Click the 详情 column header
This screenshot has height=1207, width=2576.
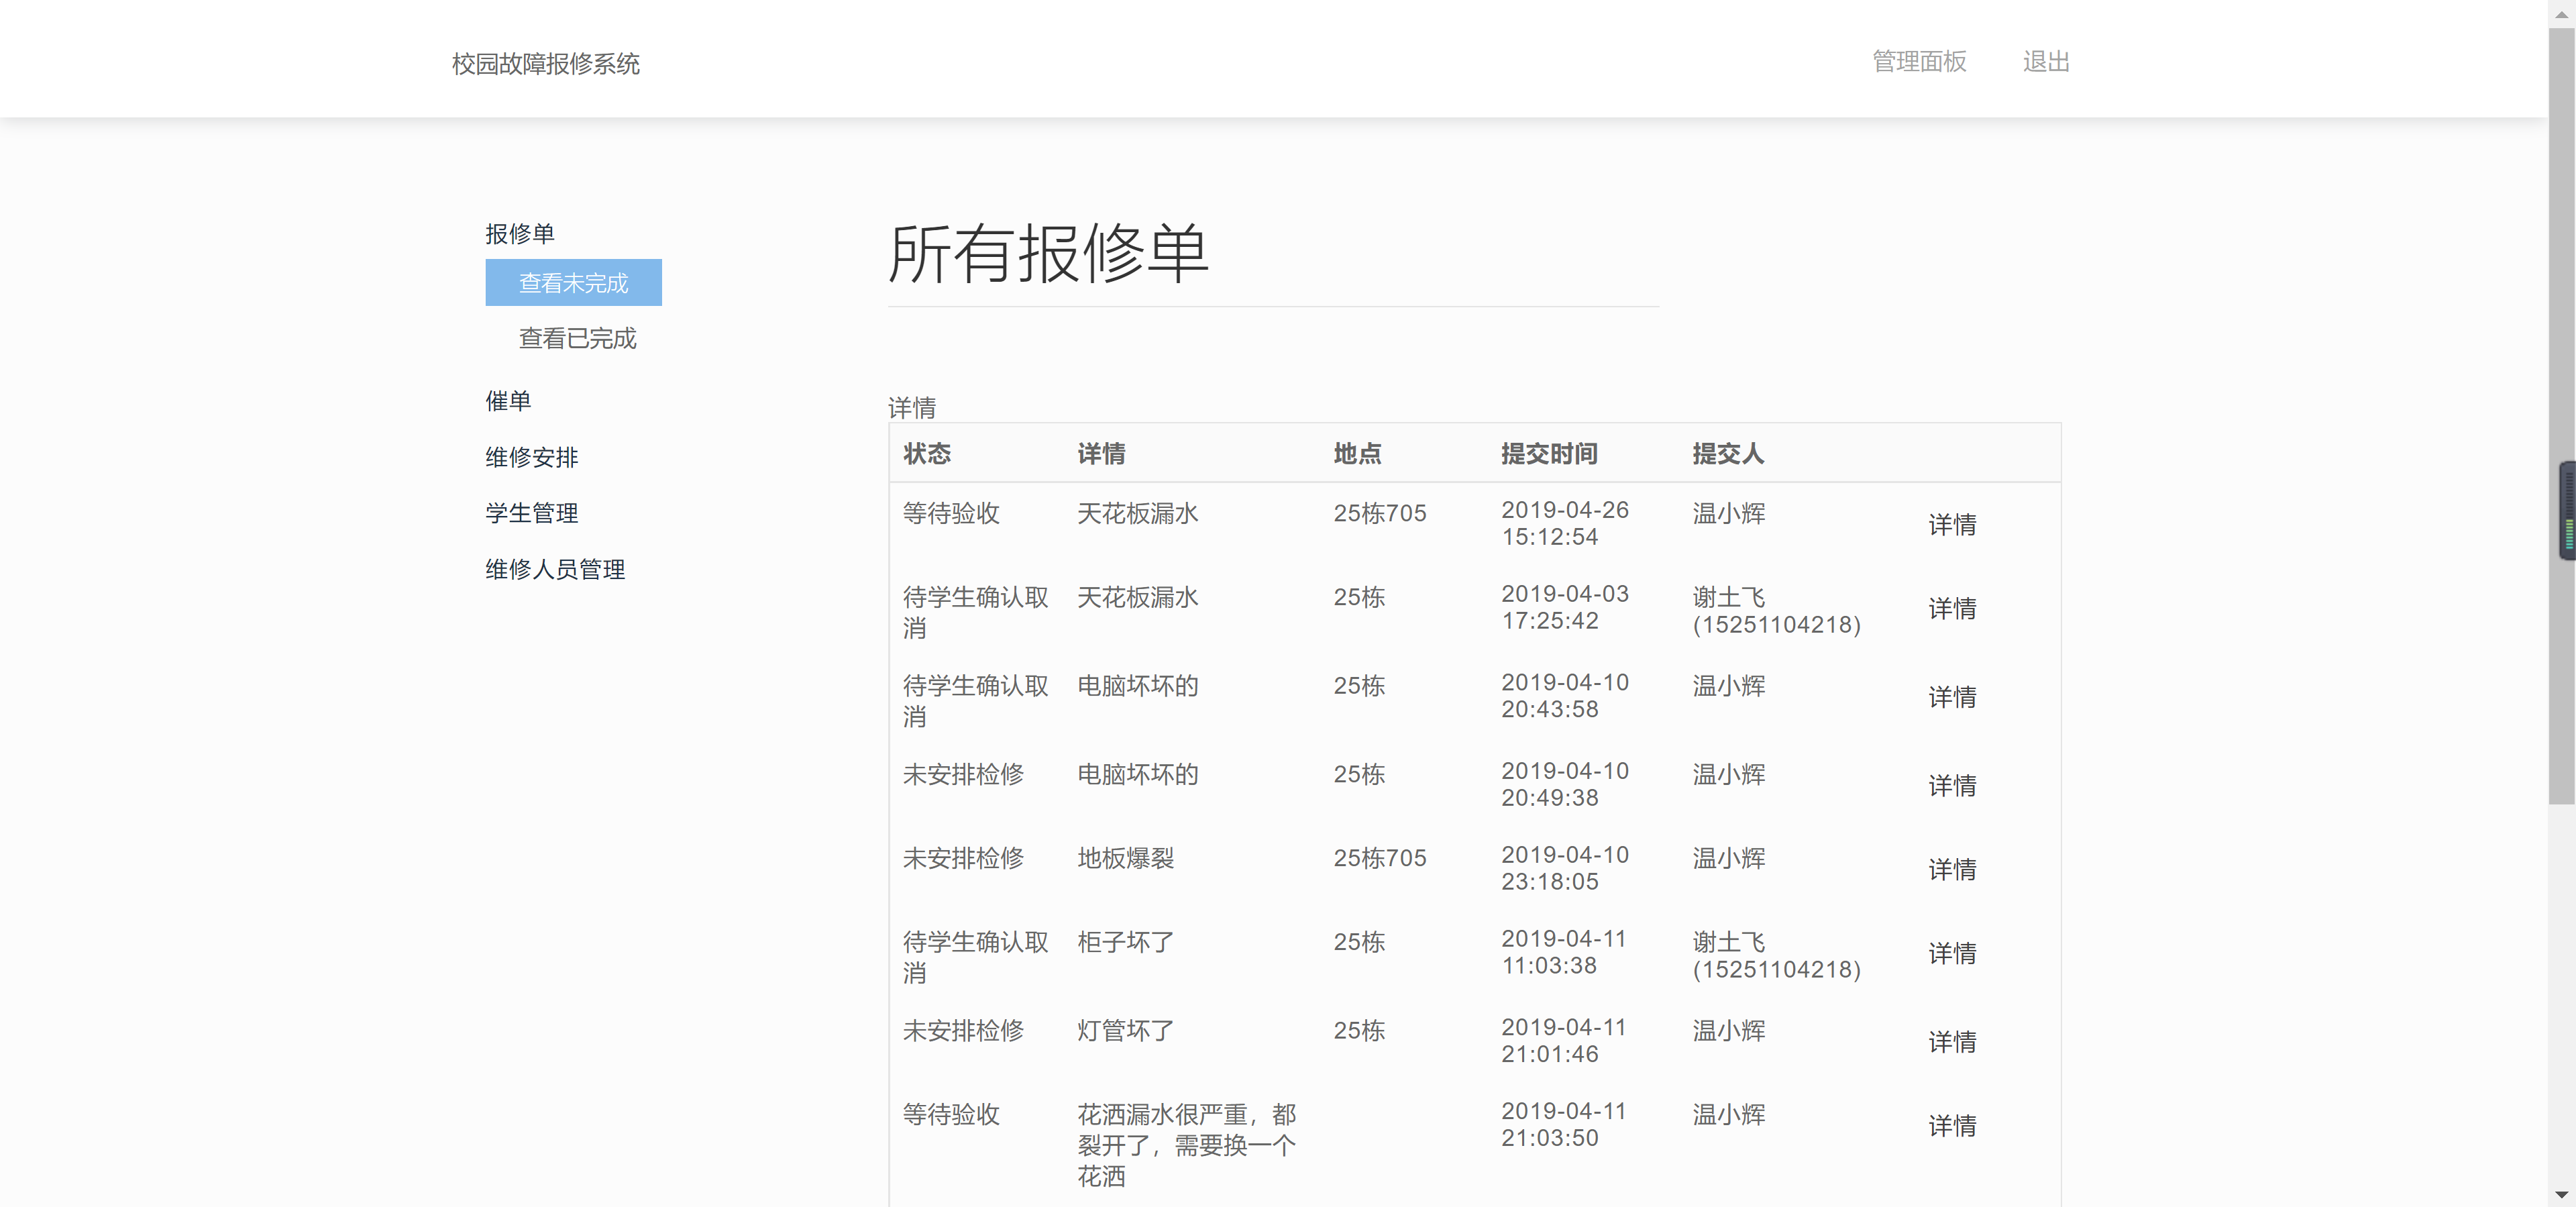[1101, 453]
